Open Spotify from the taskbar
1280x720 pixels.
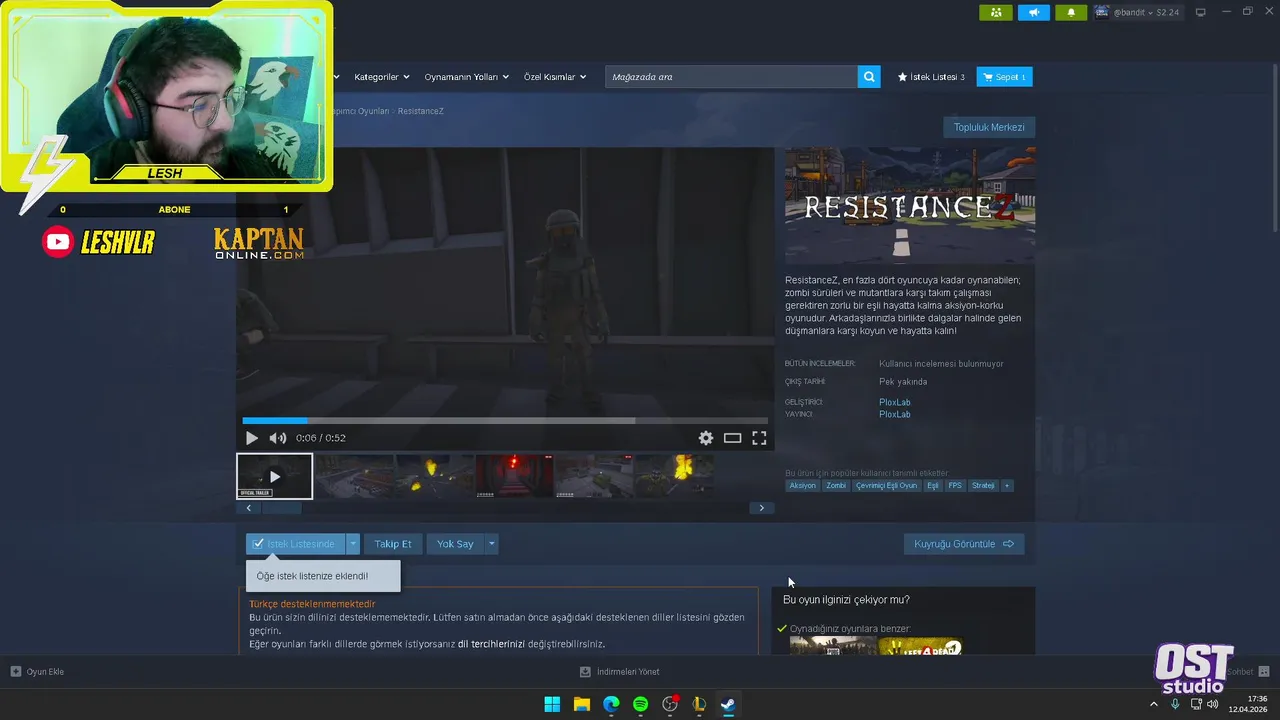pos(640,704)
